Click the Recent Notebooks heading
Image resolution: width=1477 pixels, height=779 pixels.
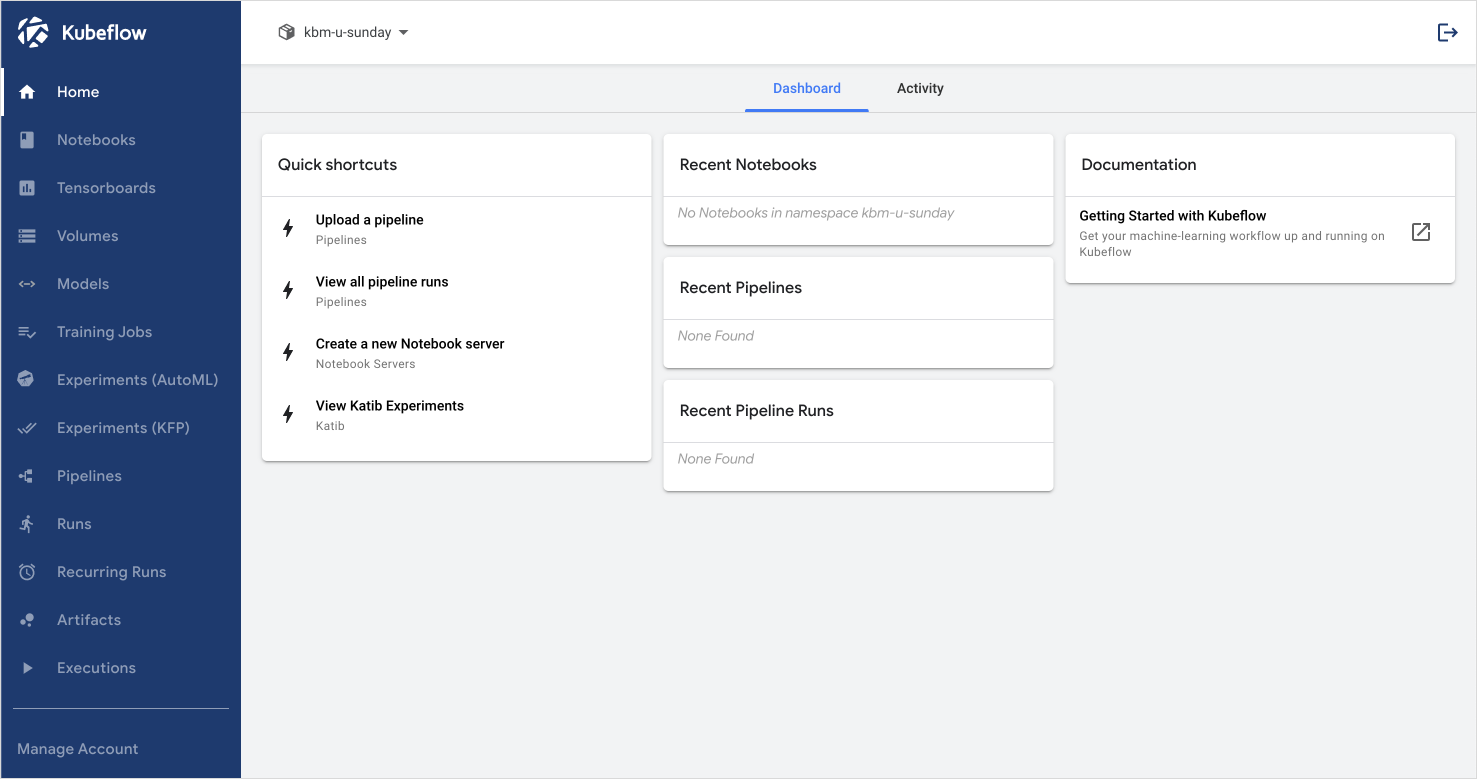pos(748,164)
